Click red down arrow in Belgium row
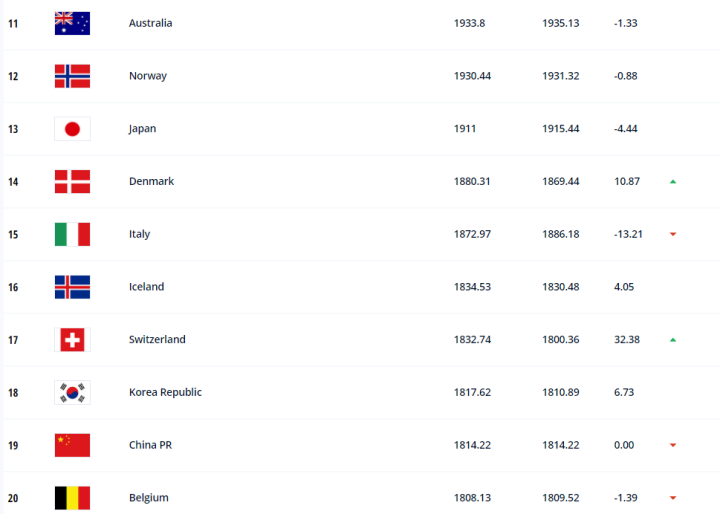The width and height of the screenshot is (720, 514). click(673, 498)
